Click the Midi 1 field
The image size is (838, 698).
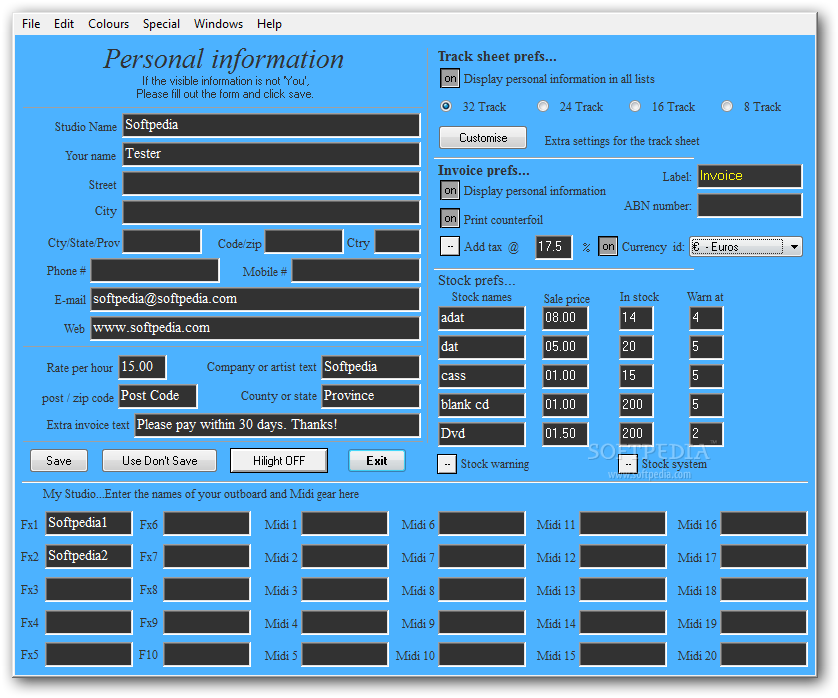[345, 523]
